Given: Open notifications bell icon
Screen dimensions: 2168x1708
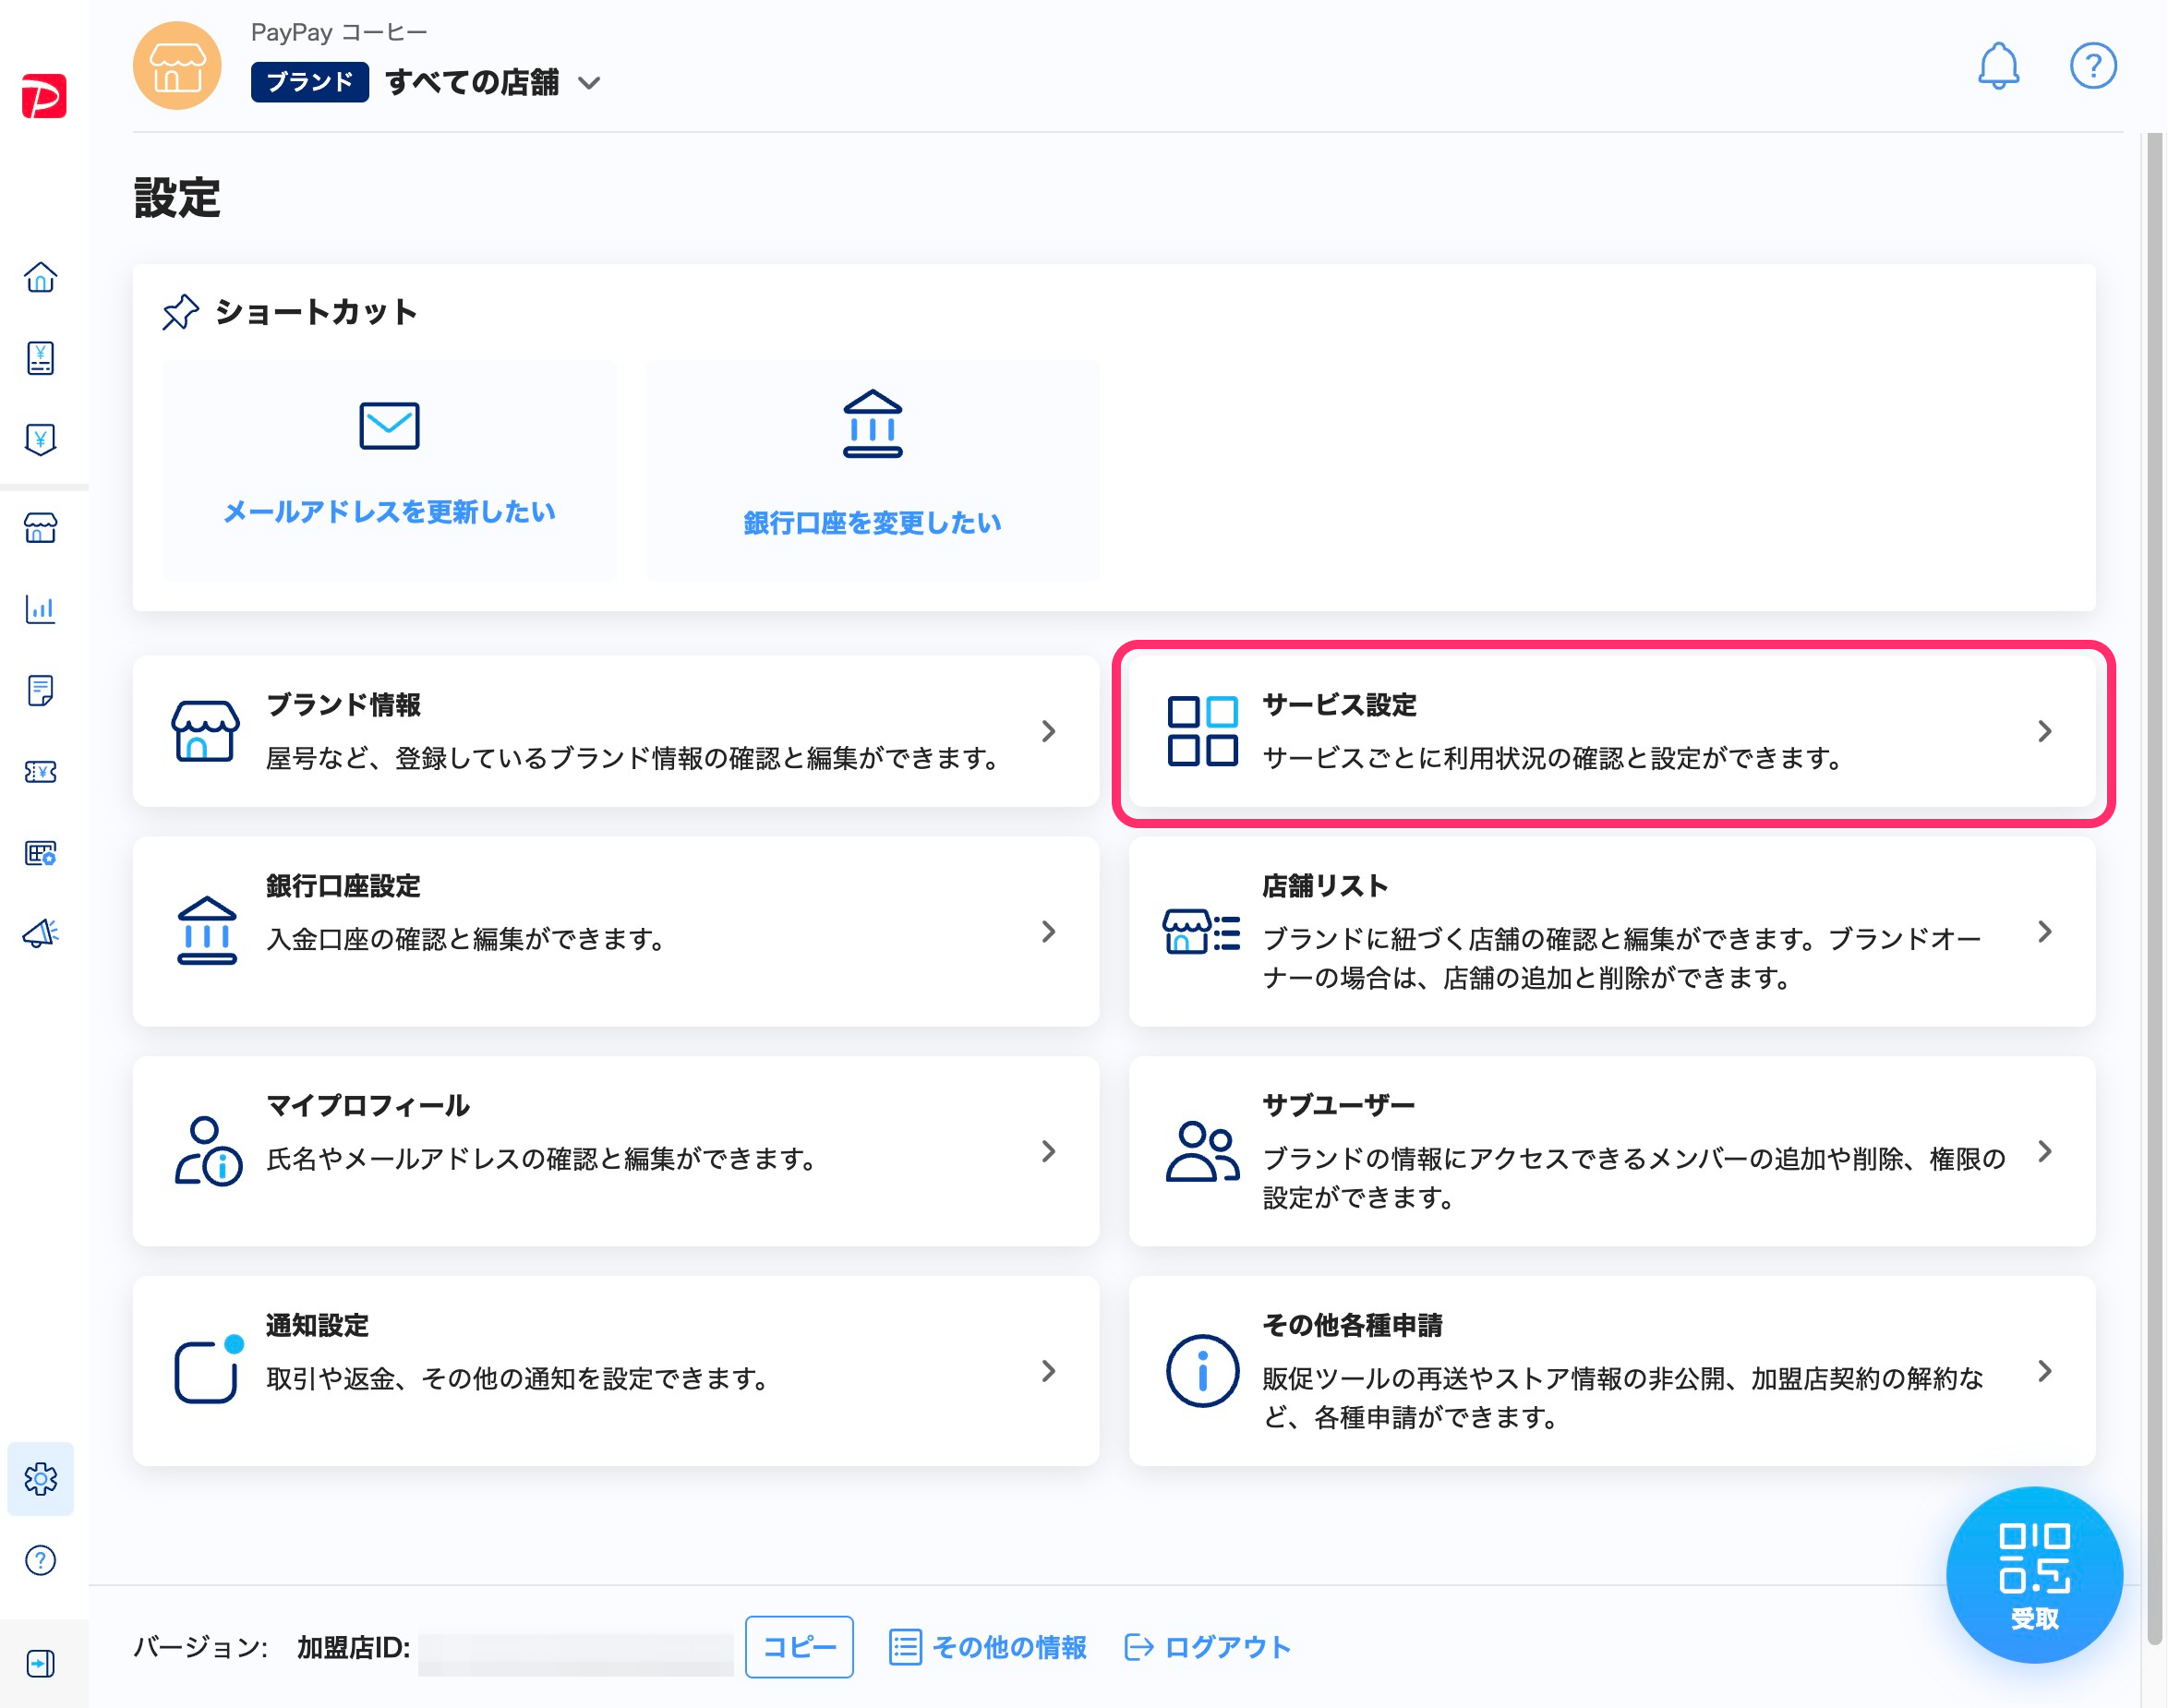Looking at the screenshot, I should [x=1998, y=66].
